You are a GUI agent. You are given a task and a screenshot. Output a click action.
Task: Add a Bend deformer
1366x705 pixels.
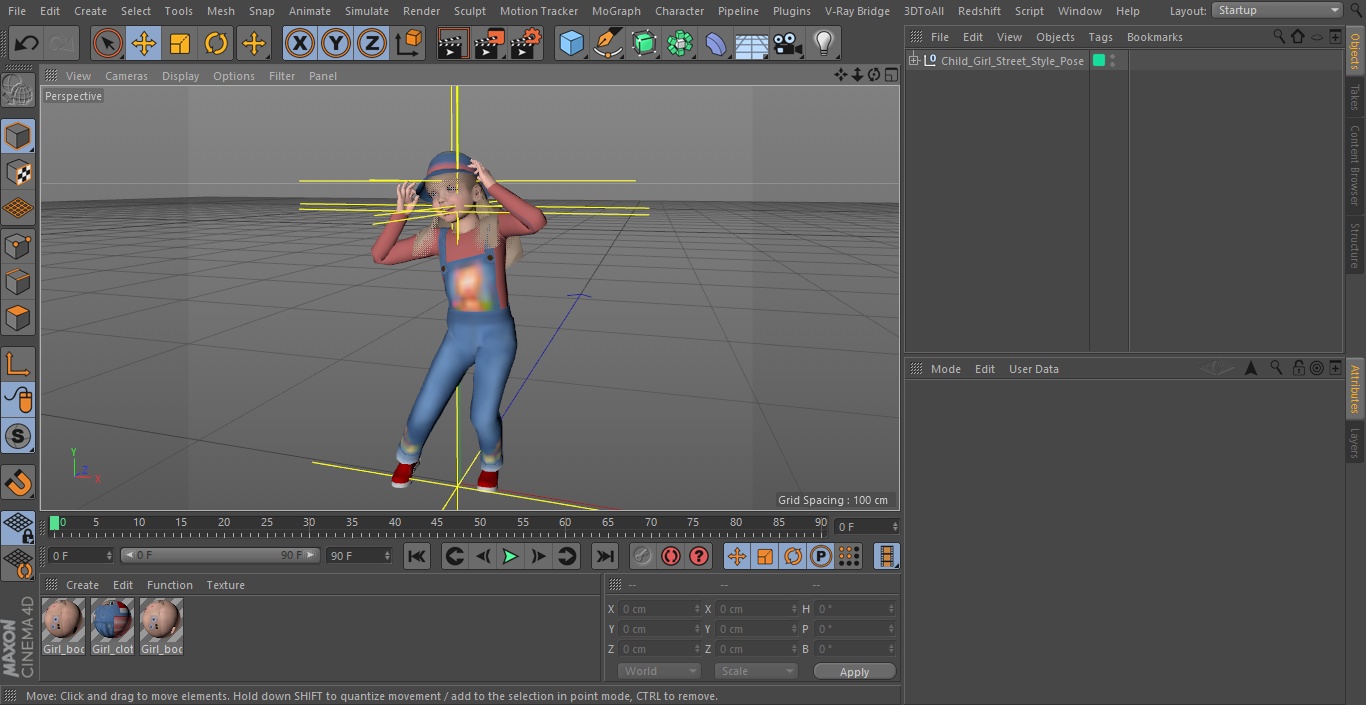[716, 43]
